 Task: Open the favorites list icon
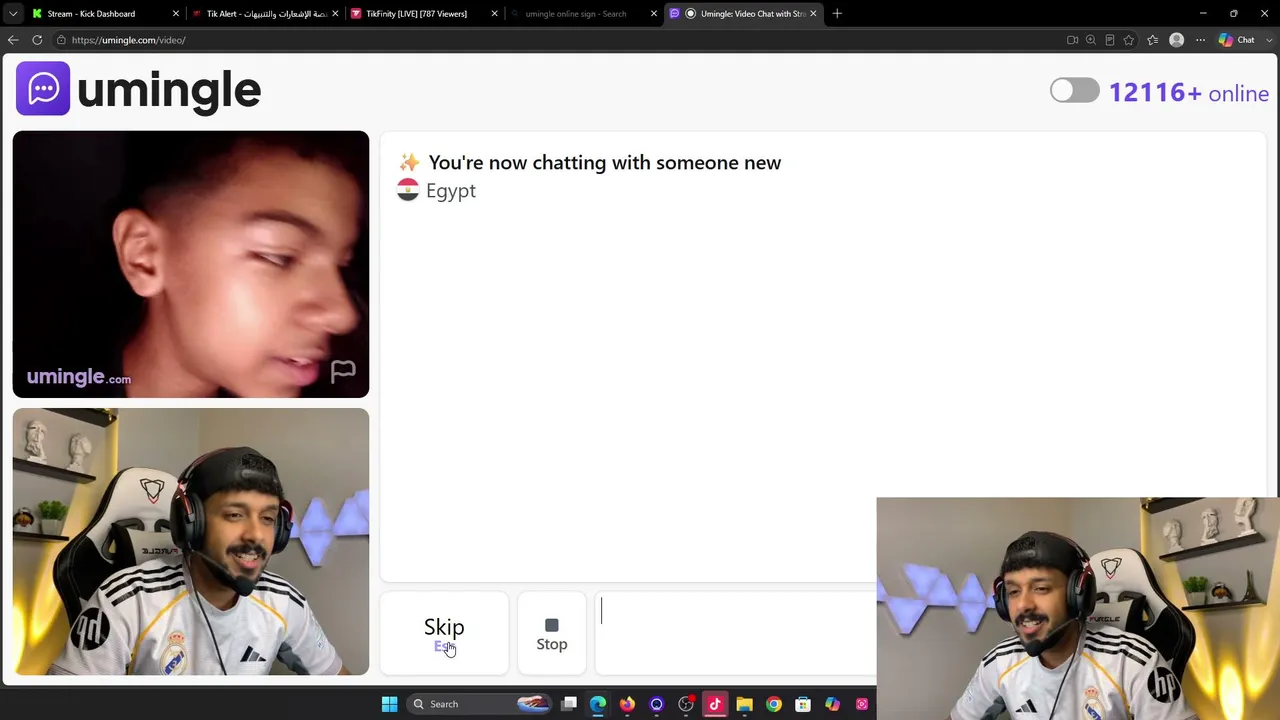pyautogui.click(x=1153, y=40)
